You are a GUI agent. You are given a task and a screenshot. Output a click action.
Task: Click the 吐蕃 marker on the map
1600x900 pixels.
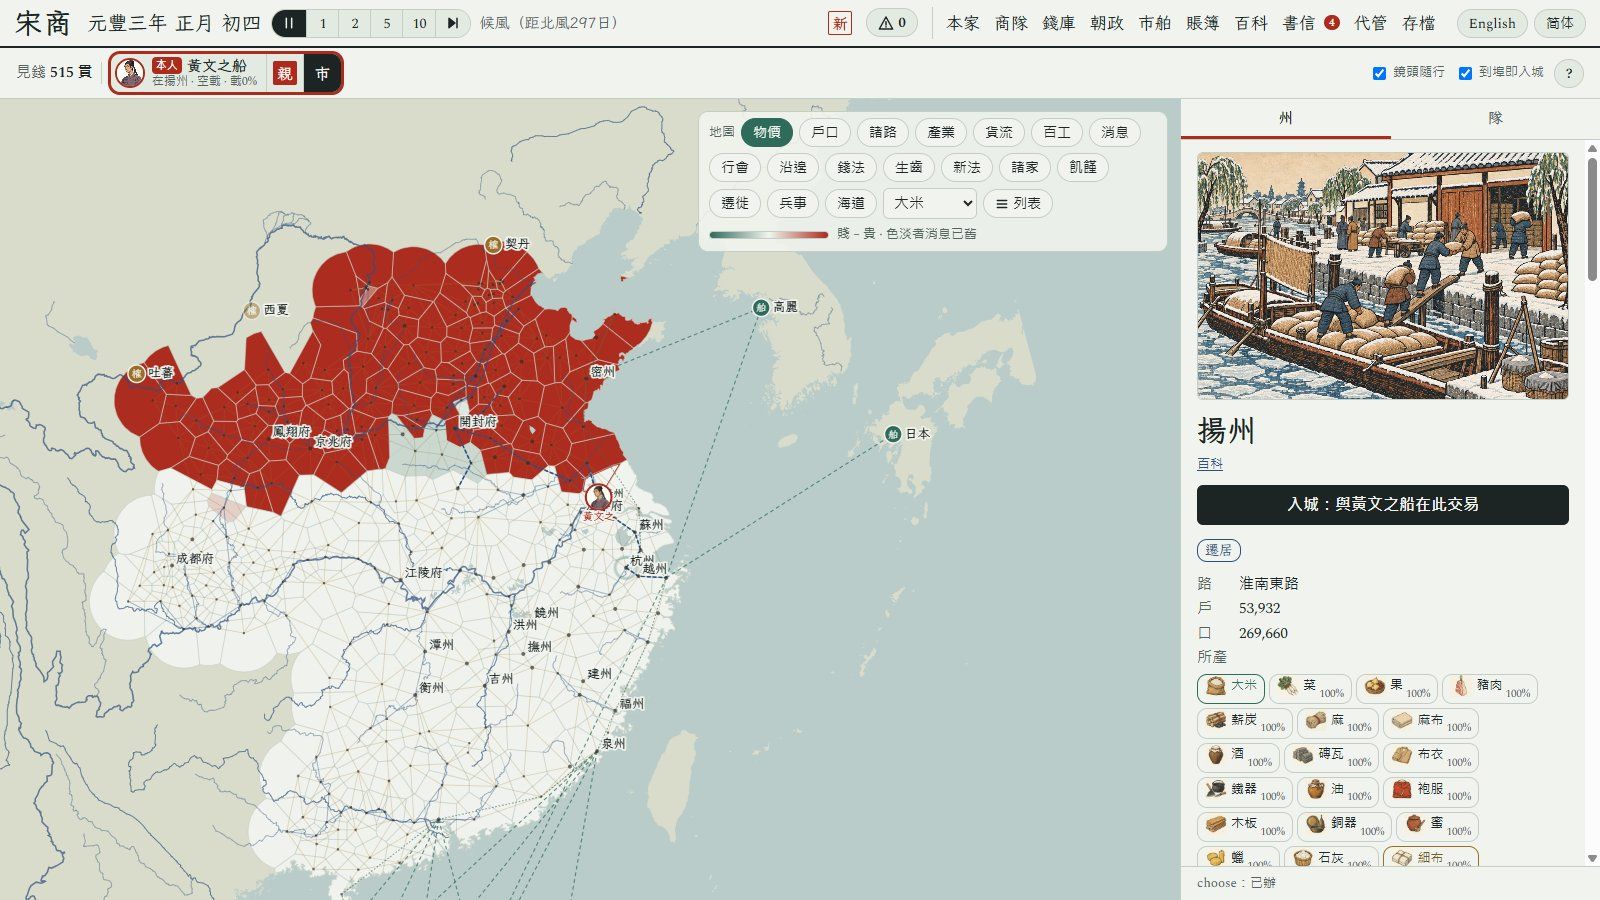[137, 373]
